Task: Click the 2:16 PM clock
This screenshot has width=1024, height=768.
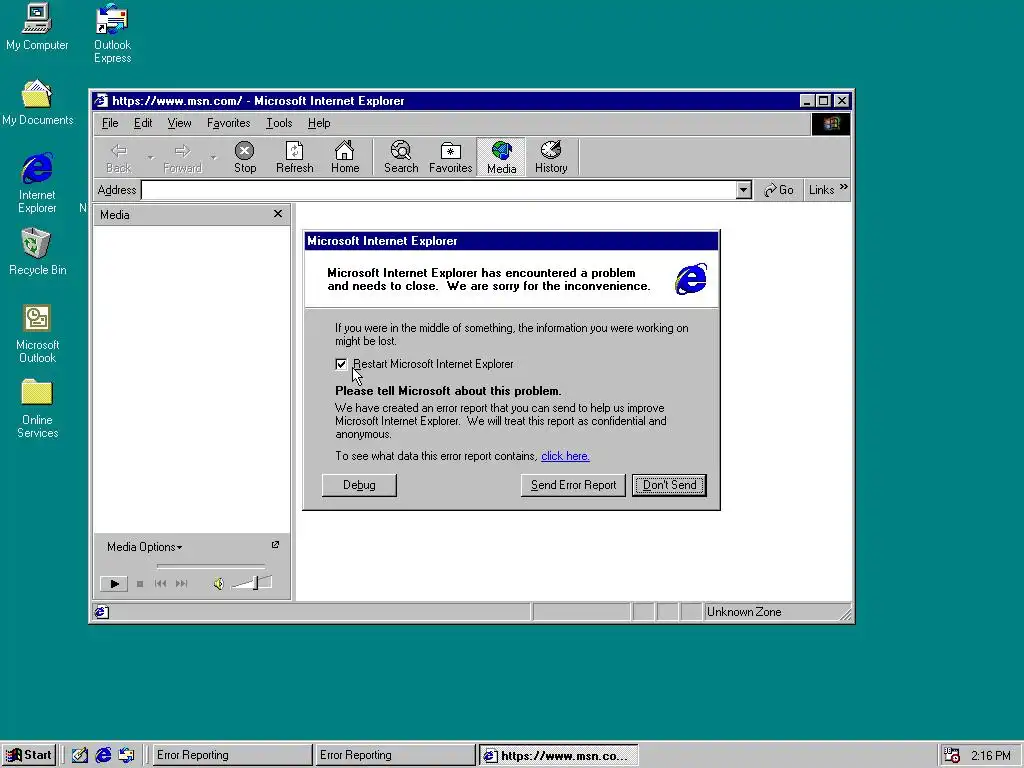Action: coord(991,756)
